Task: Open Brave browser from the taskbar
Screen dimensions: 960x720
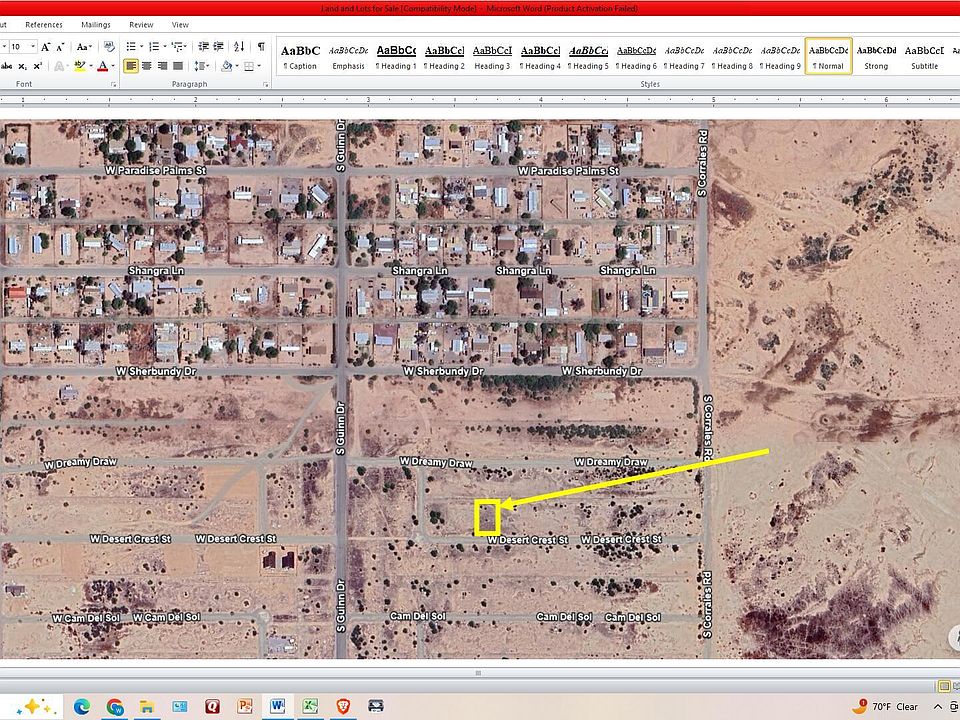Action: tap(343, 707)
